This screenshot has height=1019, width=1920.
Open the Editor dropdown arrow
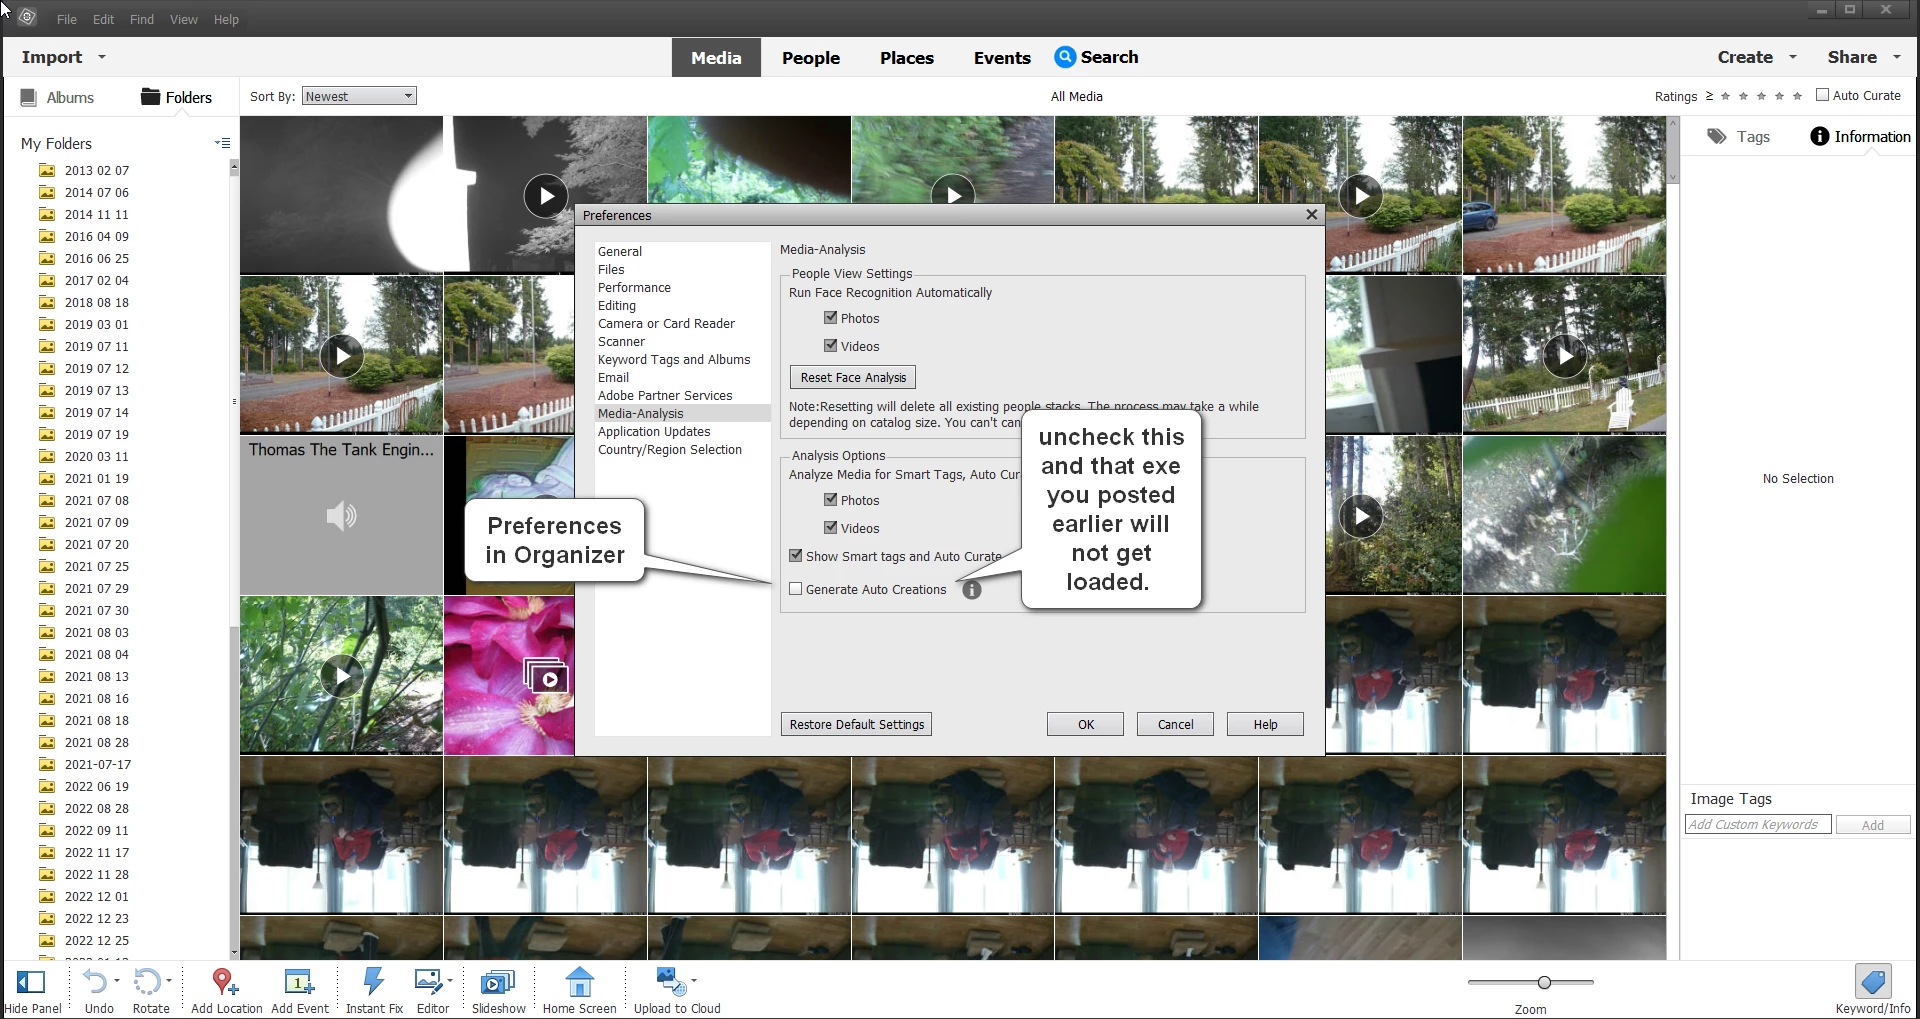(x=450, y=980)
